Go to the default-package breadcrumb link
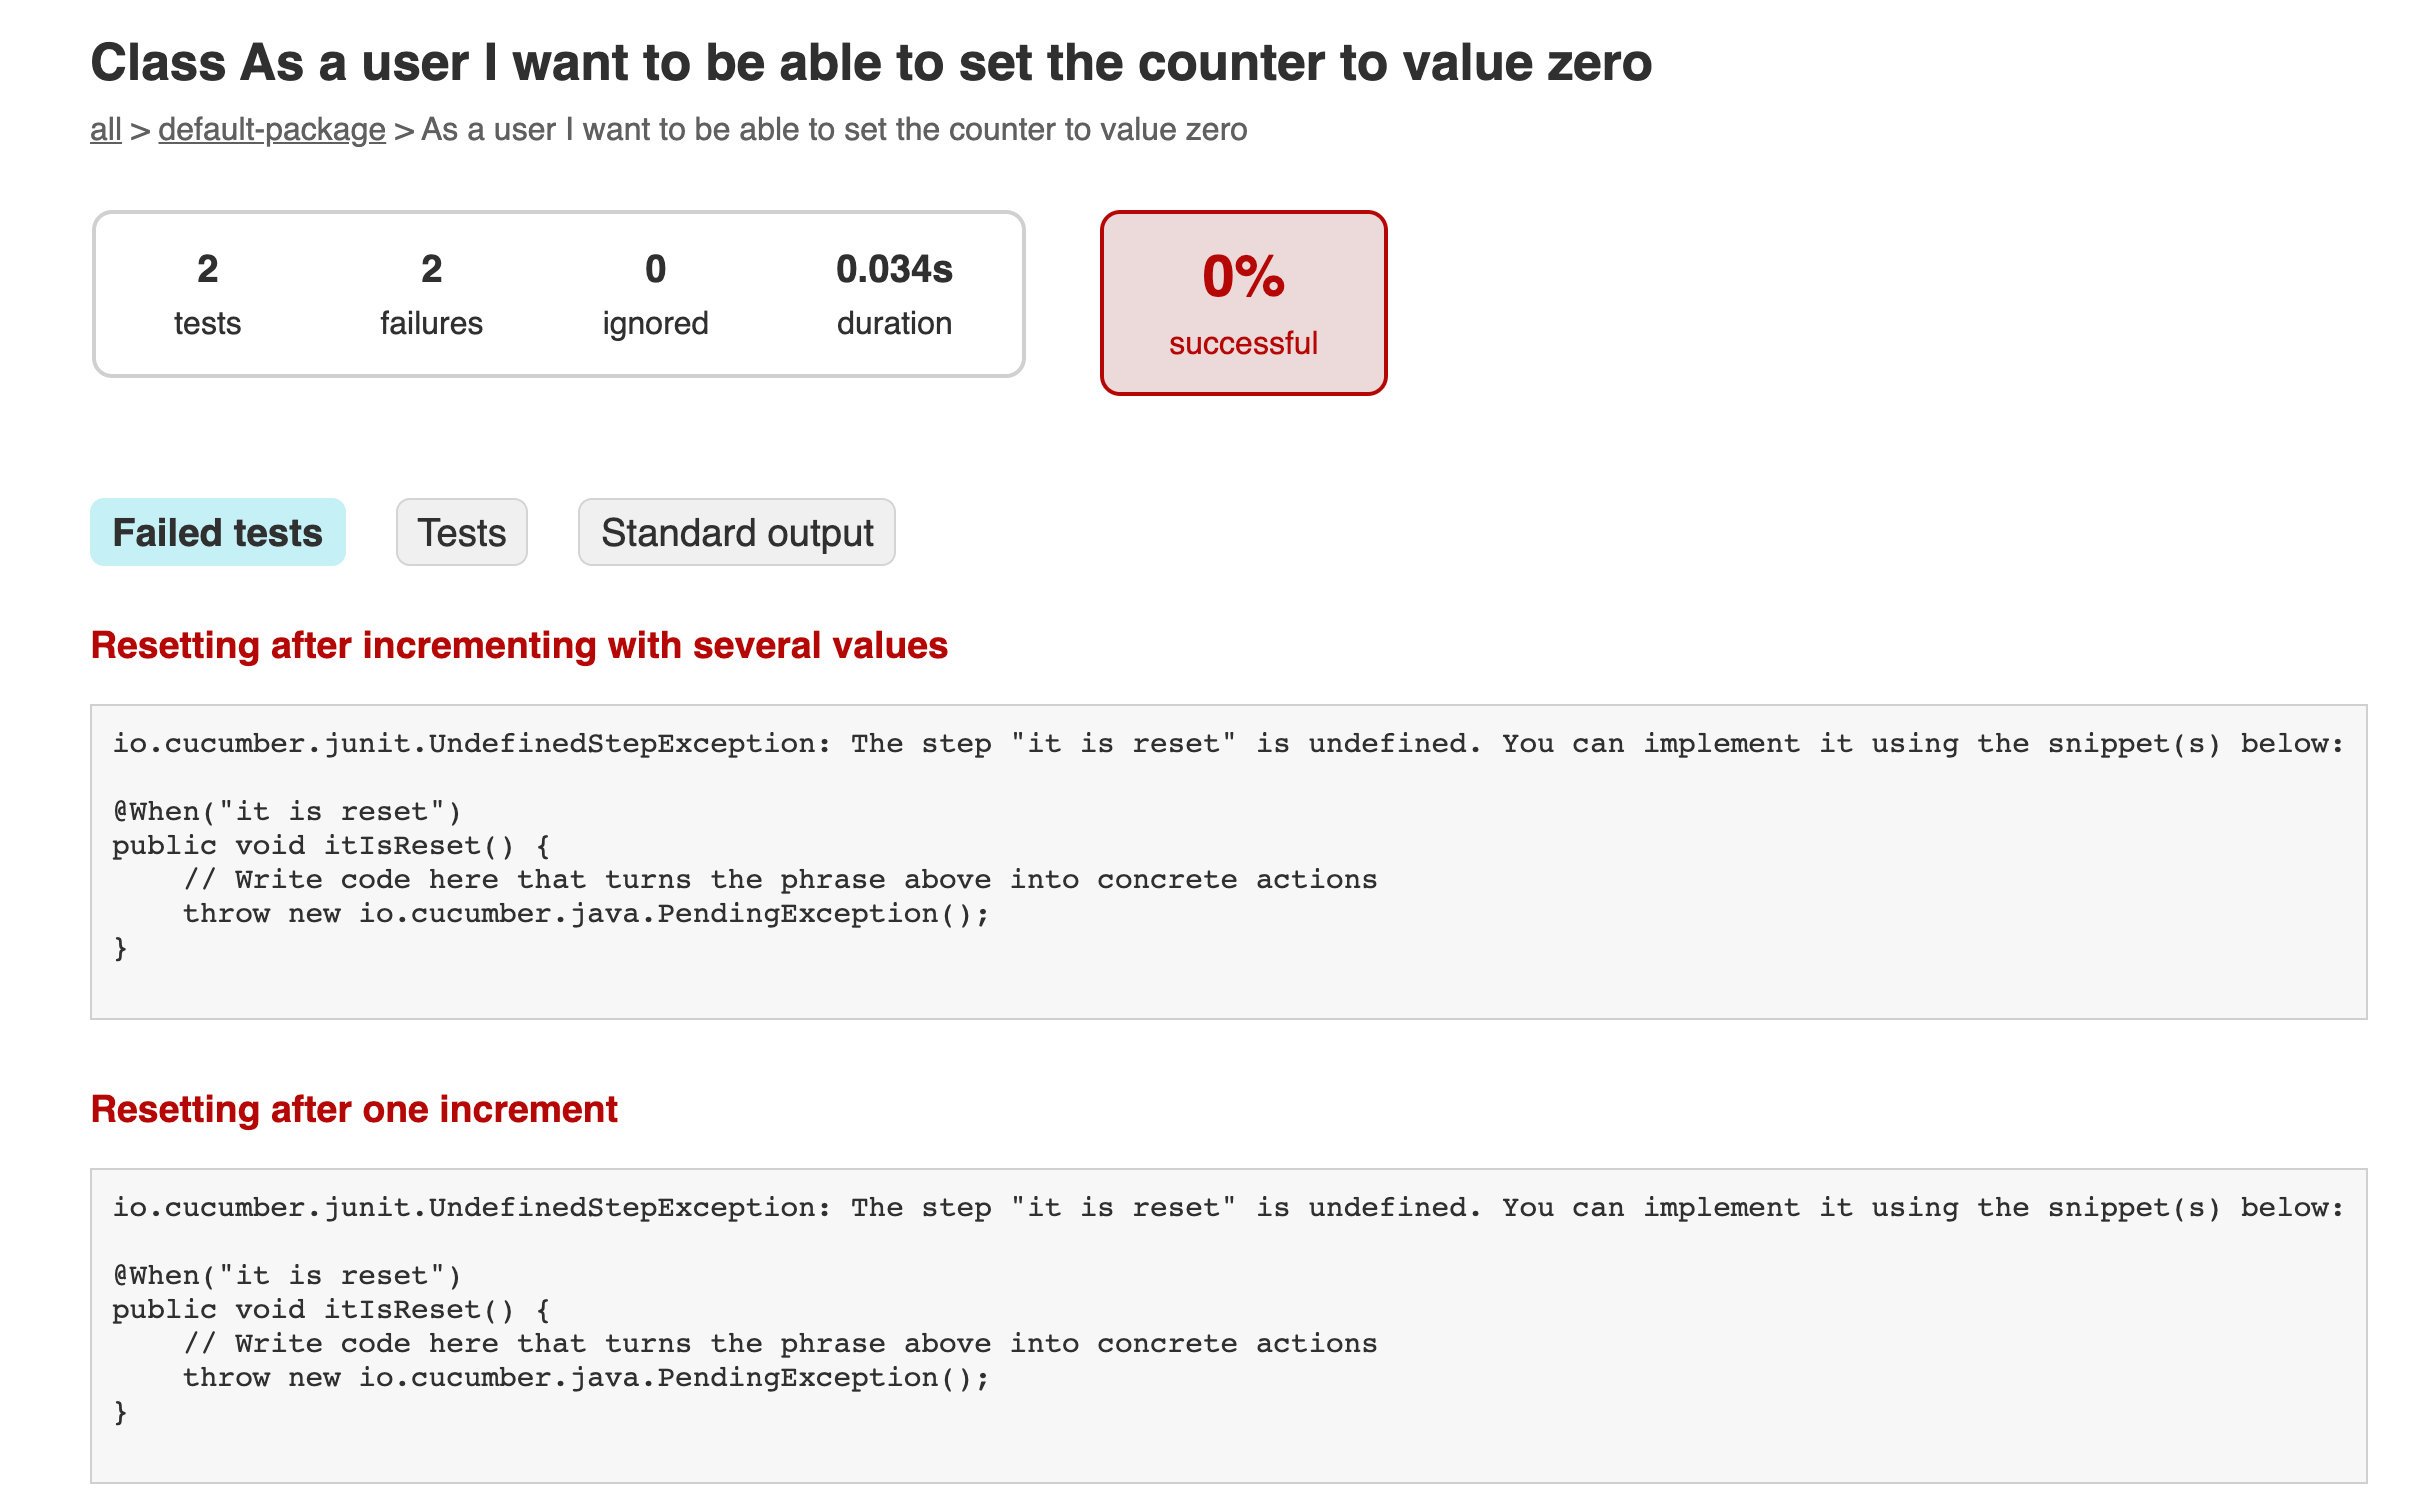 point(272,130)
